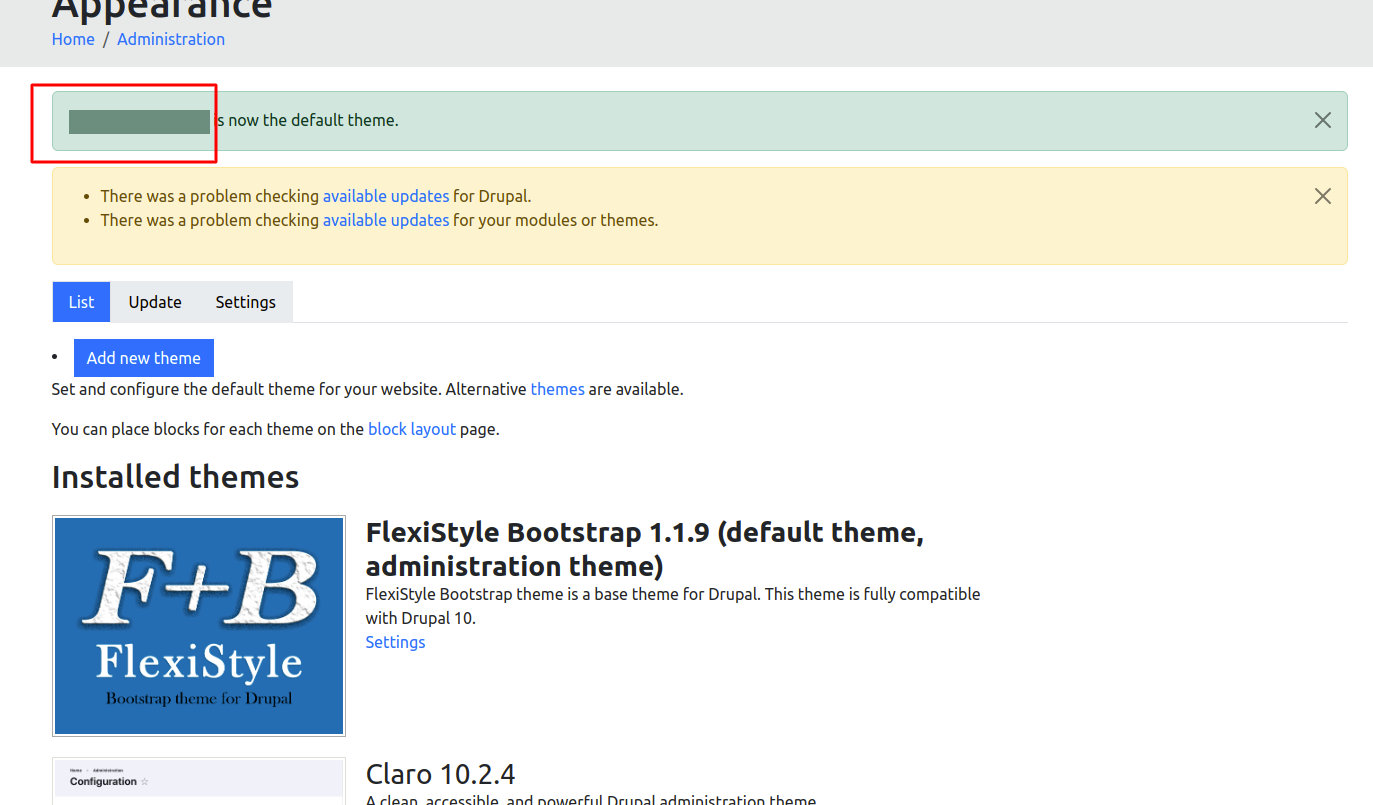The height and width of the screenshot is (805, 1373).
Task: Switch to the Update tab
Action: [x=155, y=302]
